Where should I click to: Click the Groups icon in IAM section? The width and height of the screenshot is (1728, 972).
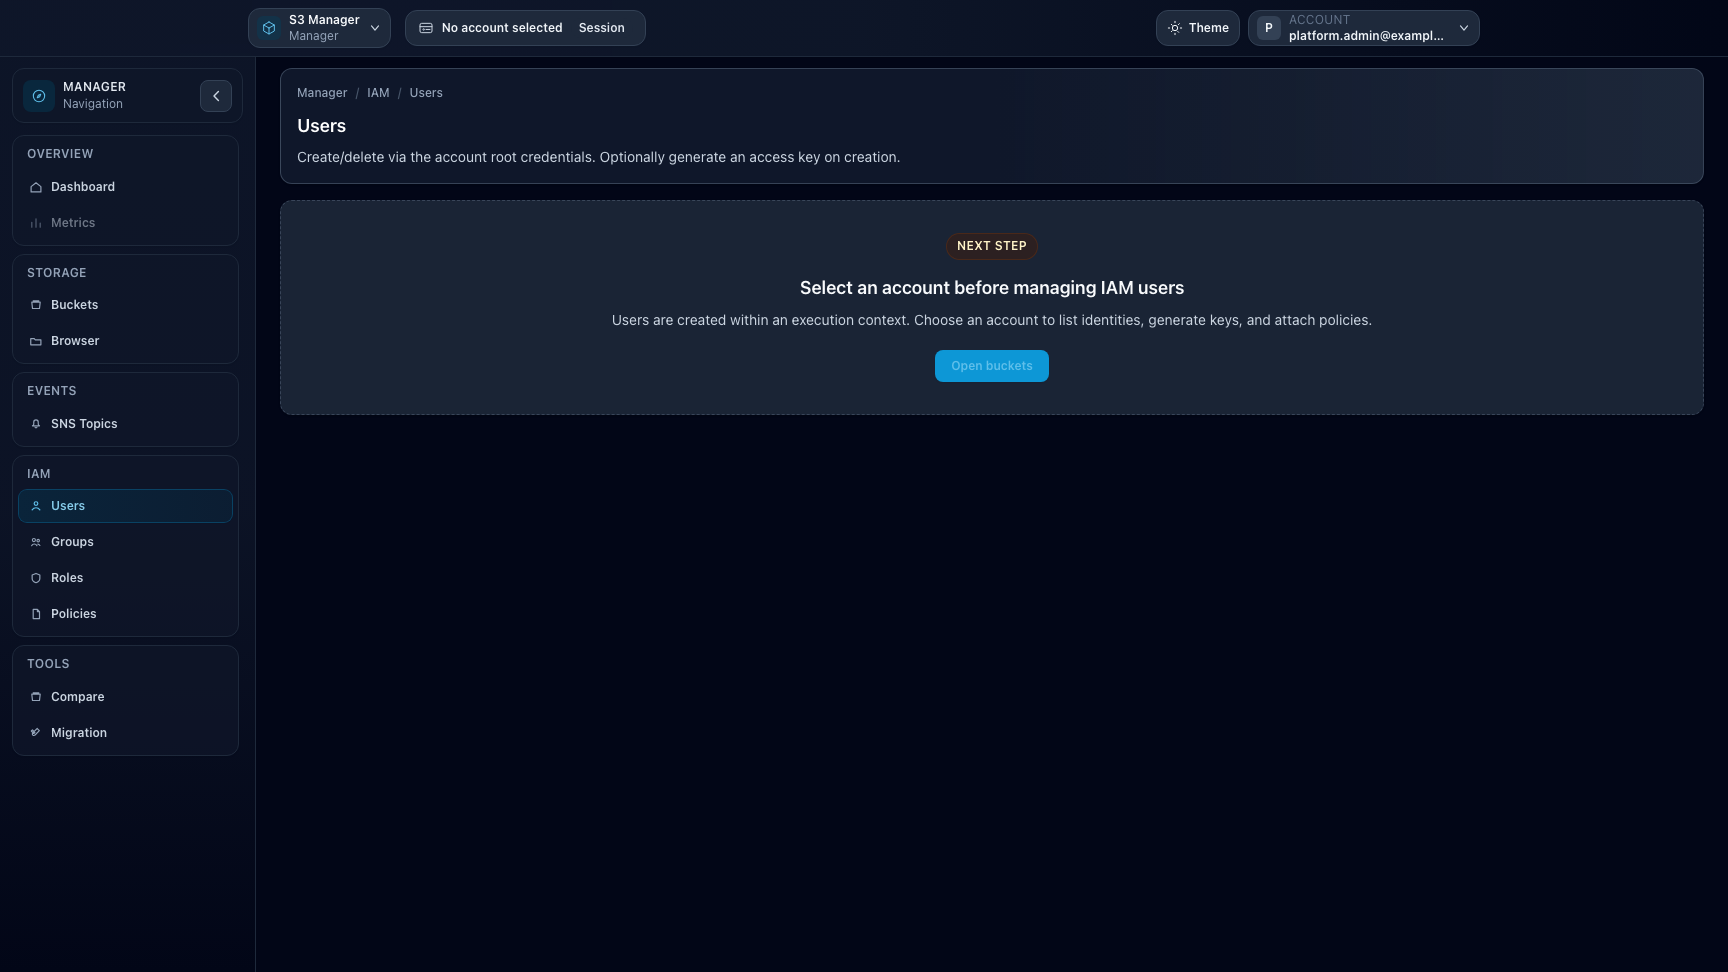(36, 541)
